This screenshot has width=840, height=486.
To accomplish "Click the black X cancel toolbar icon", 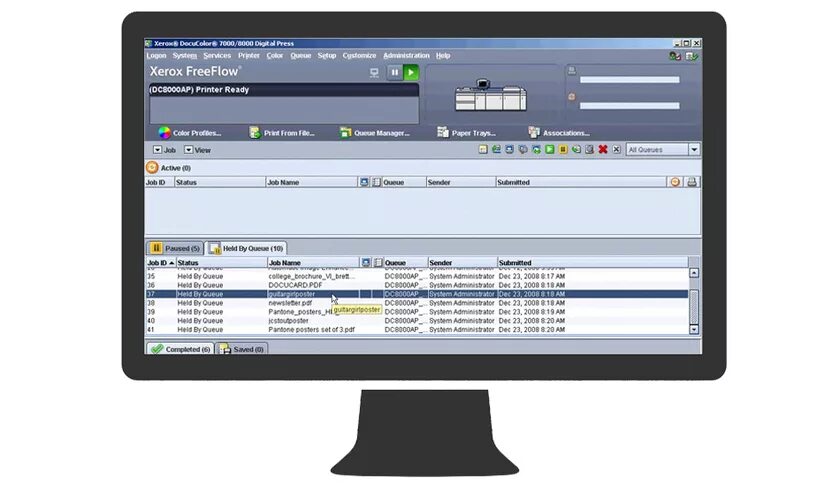I will (616, 149).
